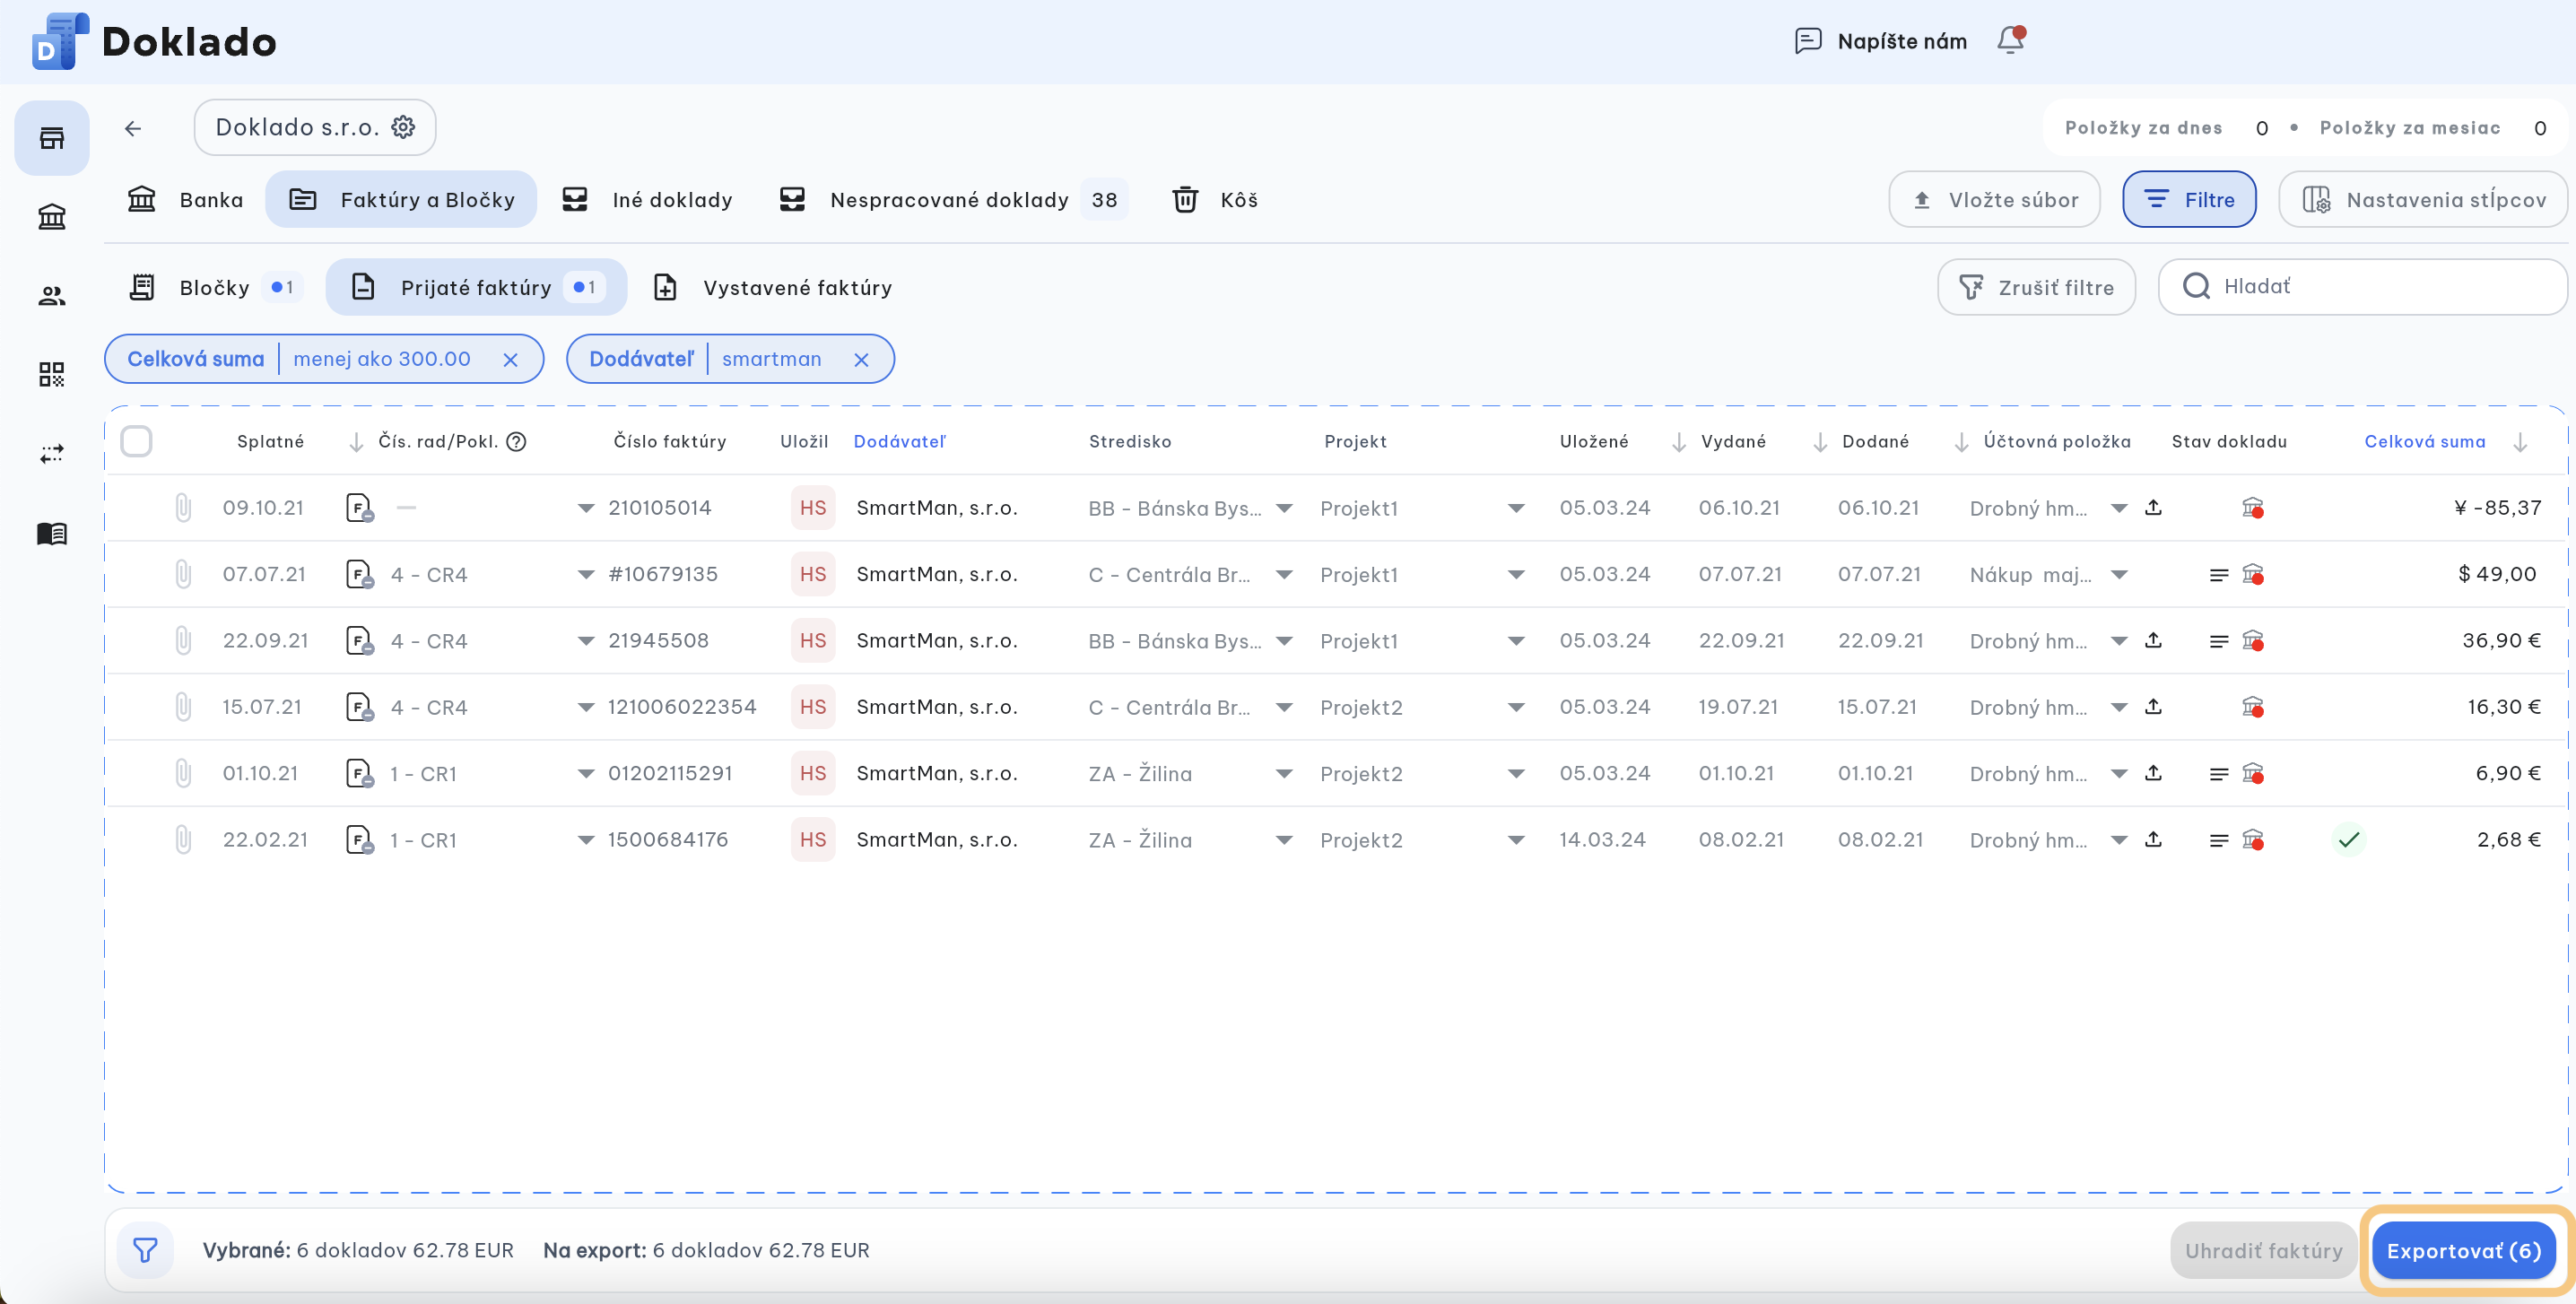Click the notification bell icon

(x=2010, y=40)
